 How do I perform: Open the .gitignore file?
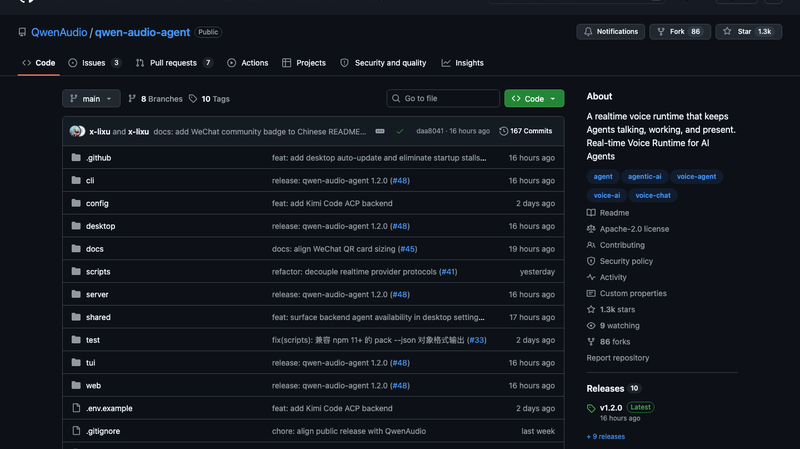tap(103, 431)
